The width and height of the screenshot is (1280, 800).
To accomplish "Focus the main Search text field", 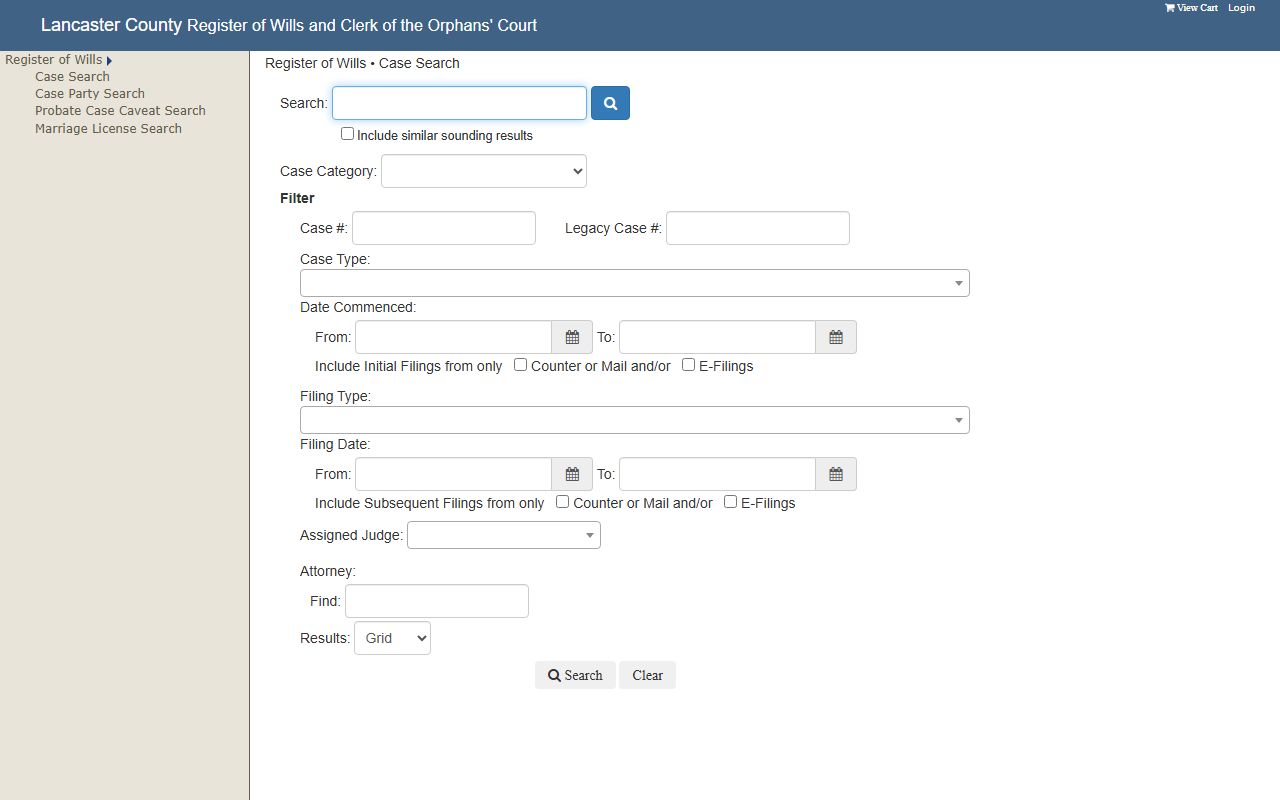I will 459,103.
